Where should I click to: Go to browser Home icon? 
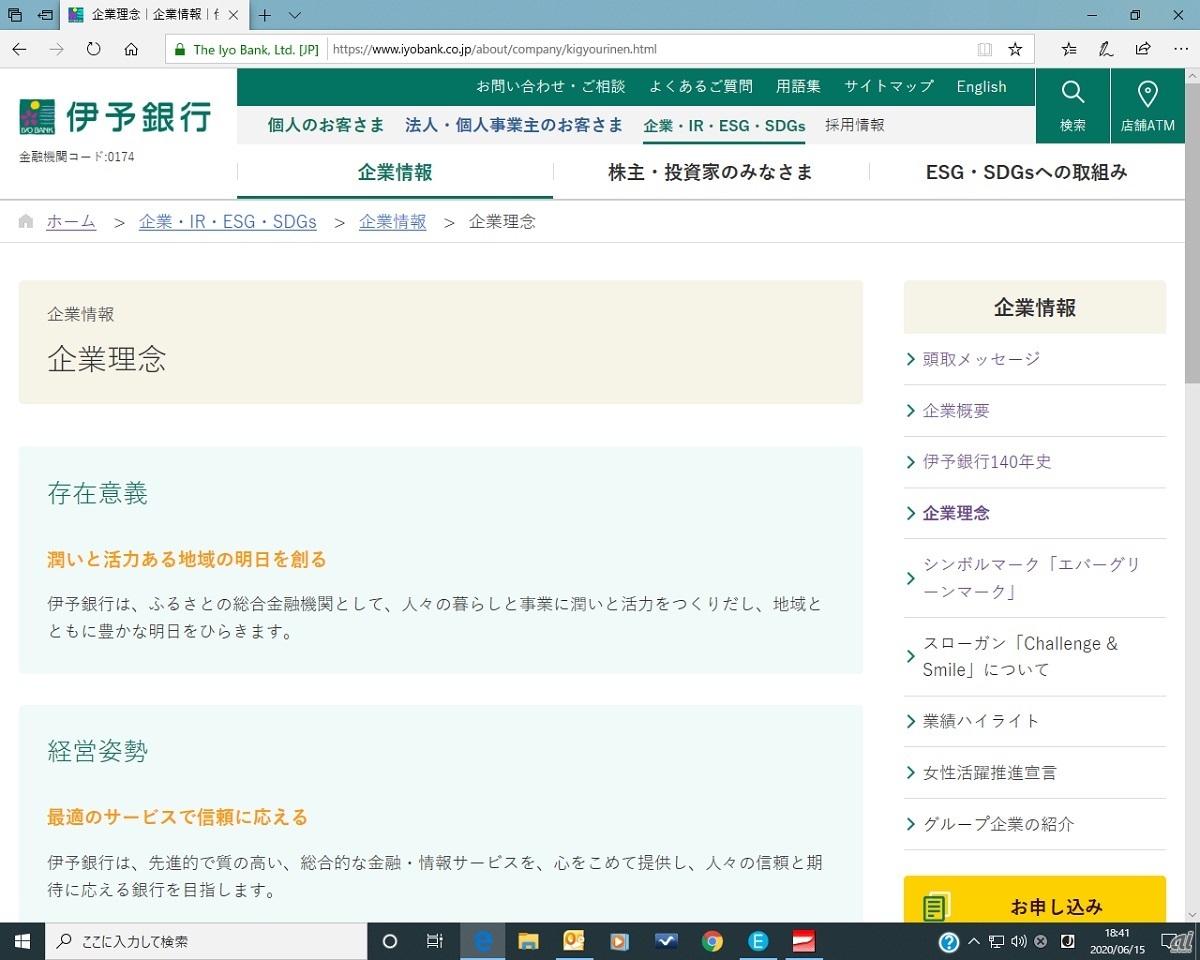coord(131,49)
